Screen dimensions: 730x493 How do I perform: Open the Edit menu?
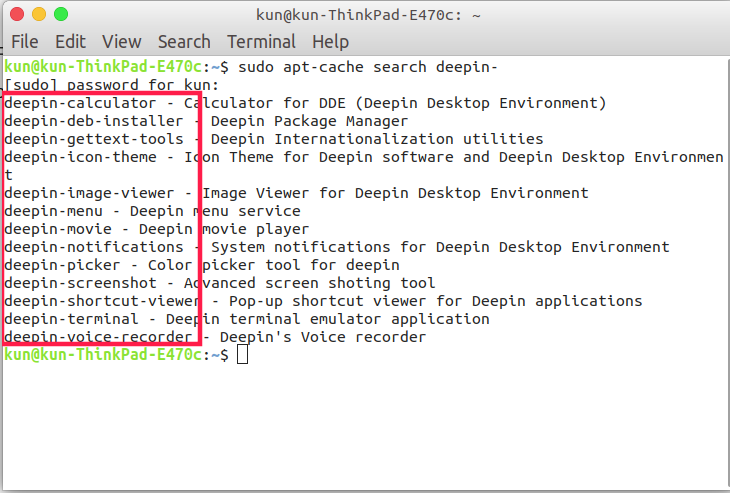[70, 42]
